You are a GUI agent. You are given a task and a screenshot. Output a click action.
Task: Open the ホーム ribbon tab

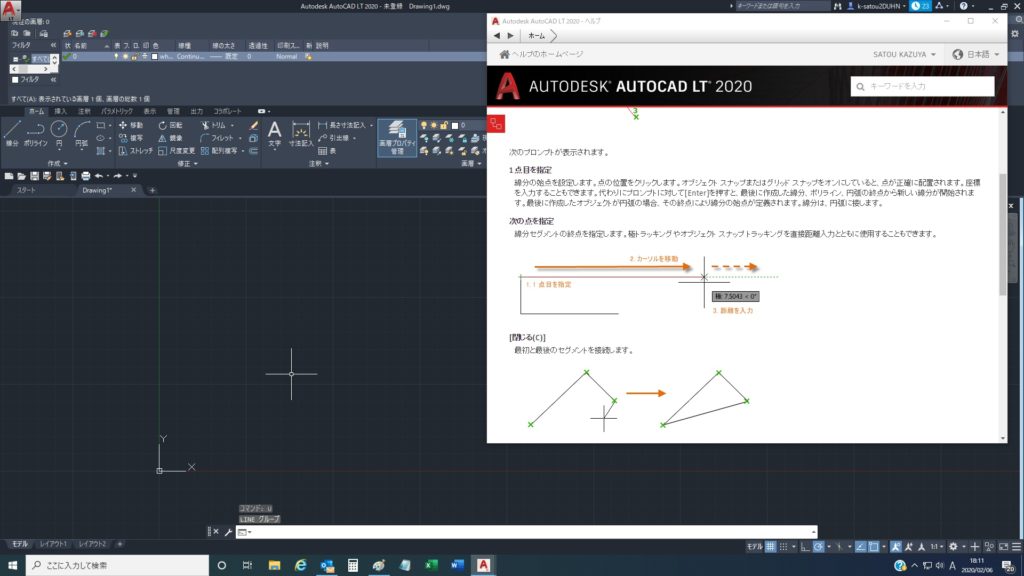pos(37,112)
